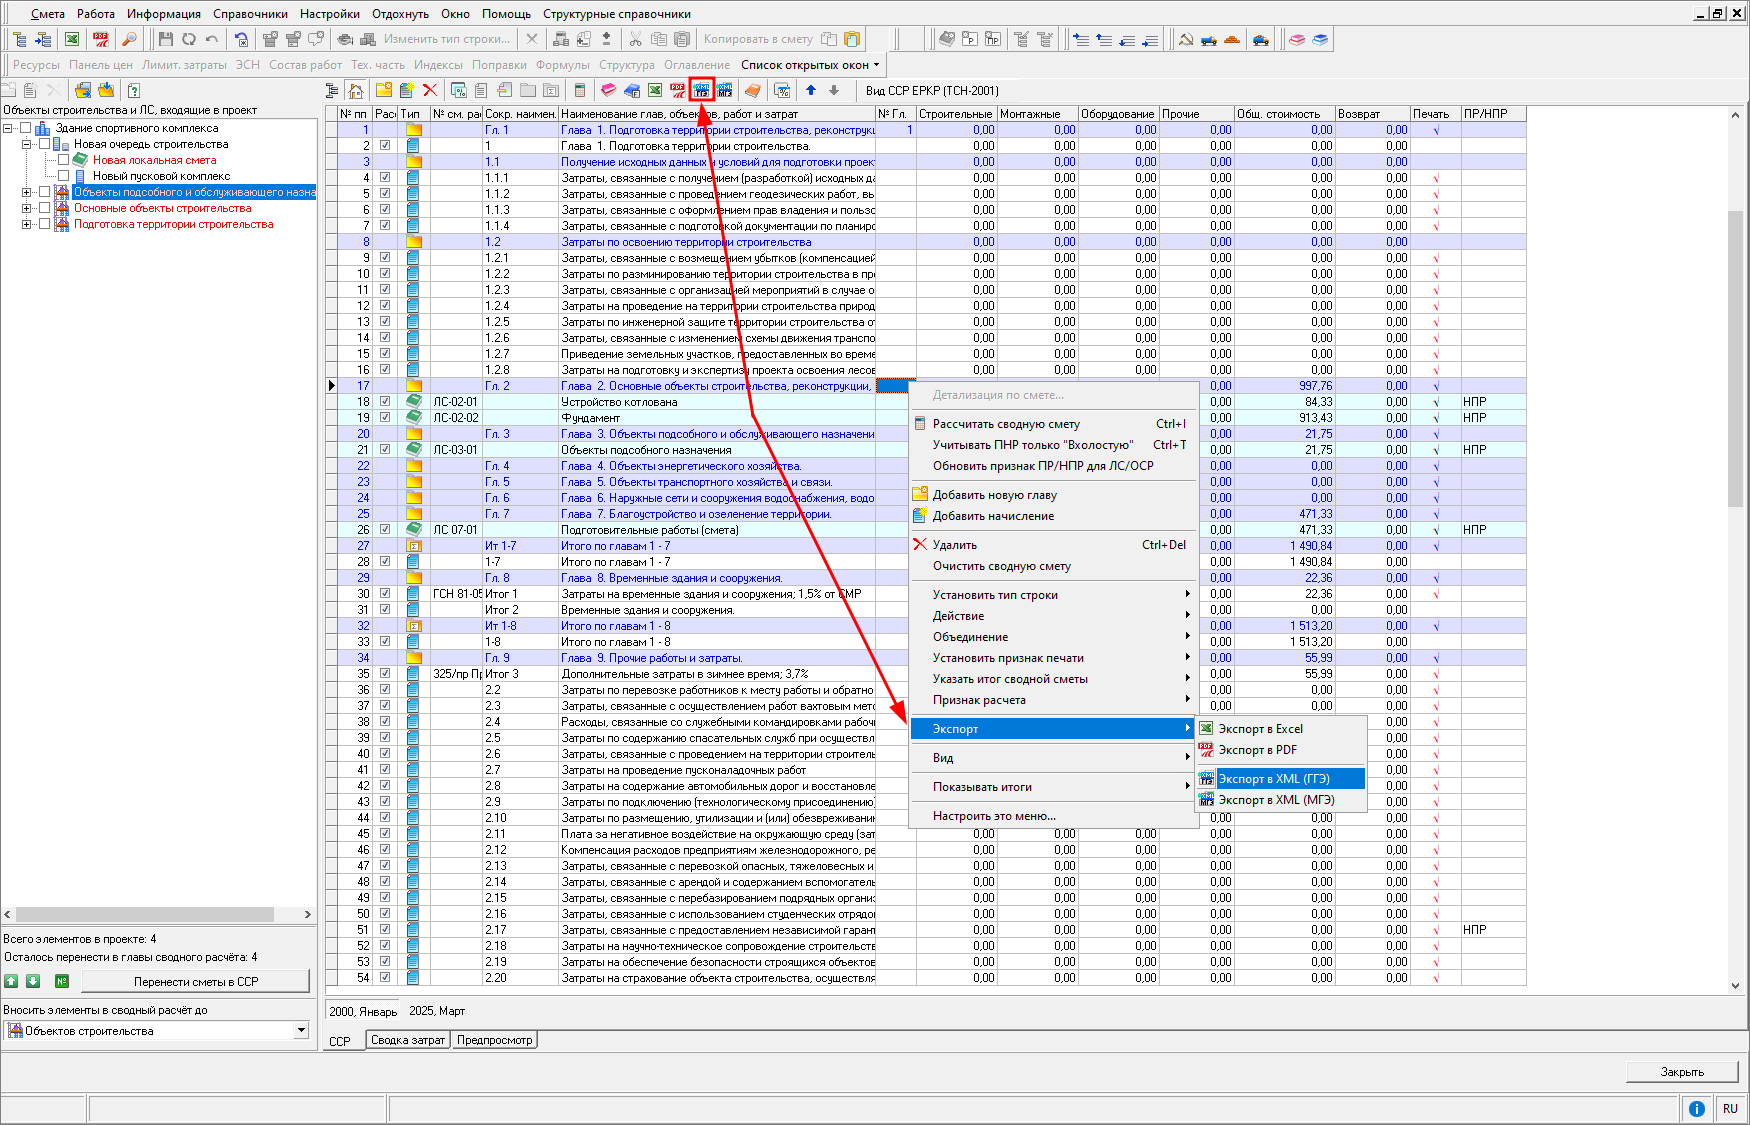1750x1125 pixels.
Task: Open the Список открытых окон dropdown
Action: point(810,65)
